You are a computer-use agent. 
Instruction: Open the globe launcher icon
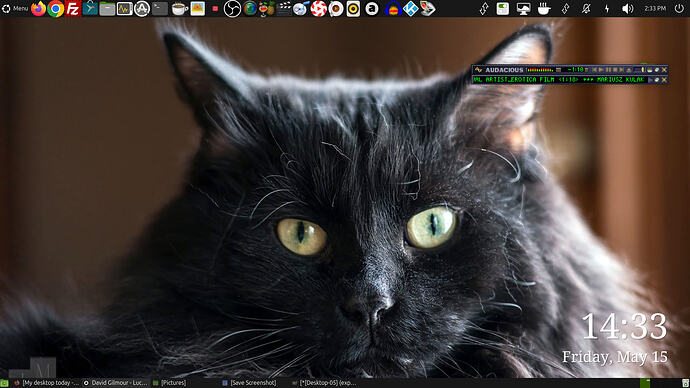[x=250, y=8]
